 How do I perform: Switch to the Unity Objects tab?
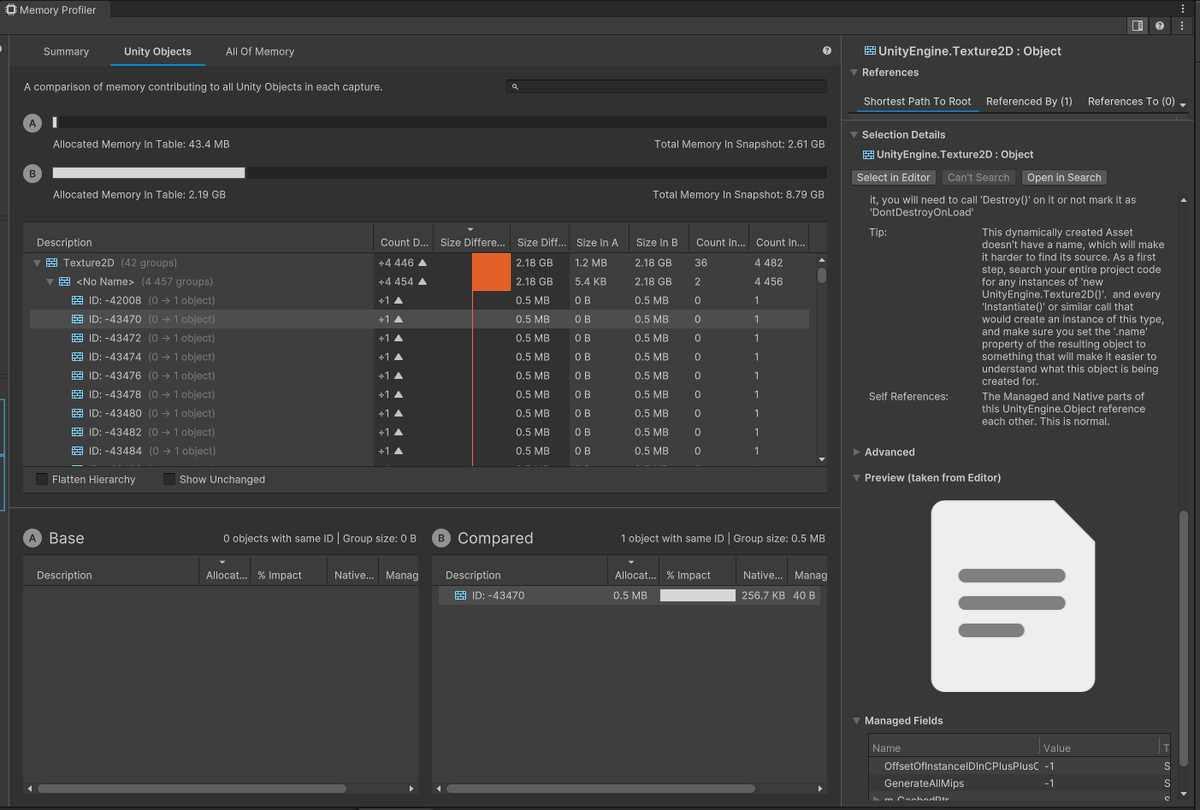[158, 51]
